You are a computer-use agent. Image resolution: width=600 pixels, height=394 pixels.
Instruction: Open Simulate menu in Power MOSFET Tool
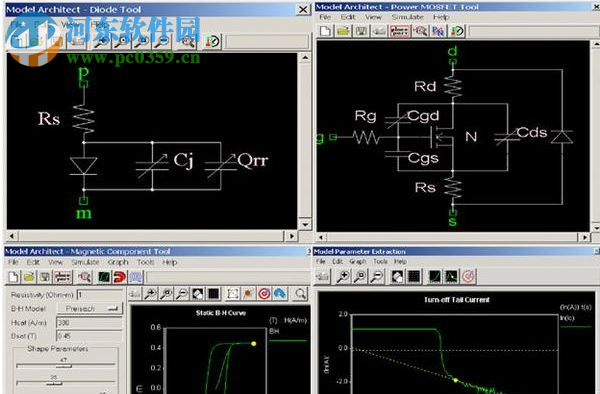tap(407, 17)
